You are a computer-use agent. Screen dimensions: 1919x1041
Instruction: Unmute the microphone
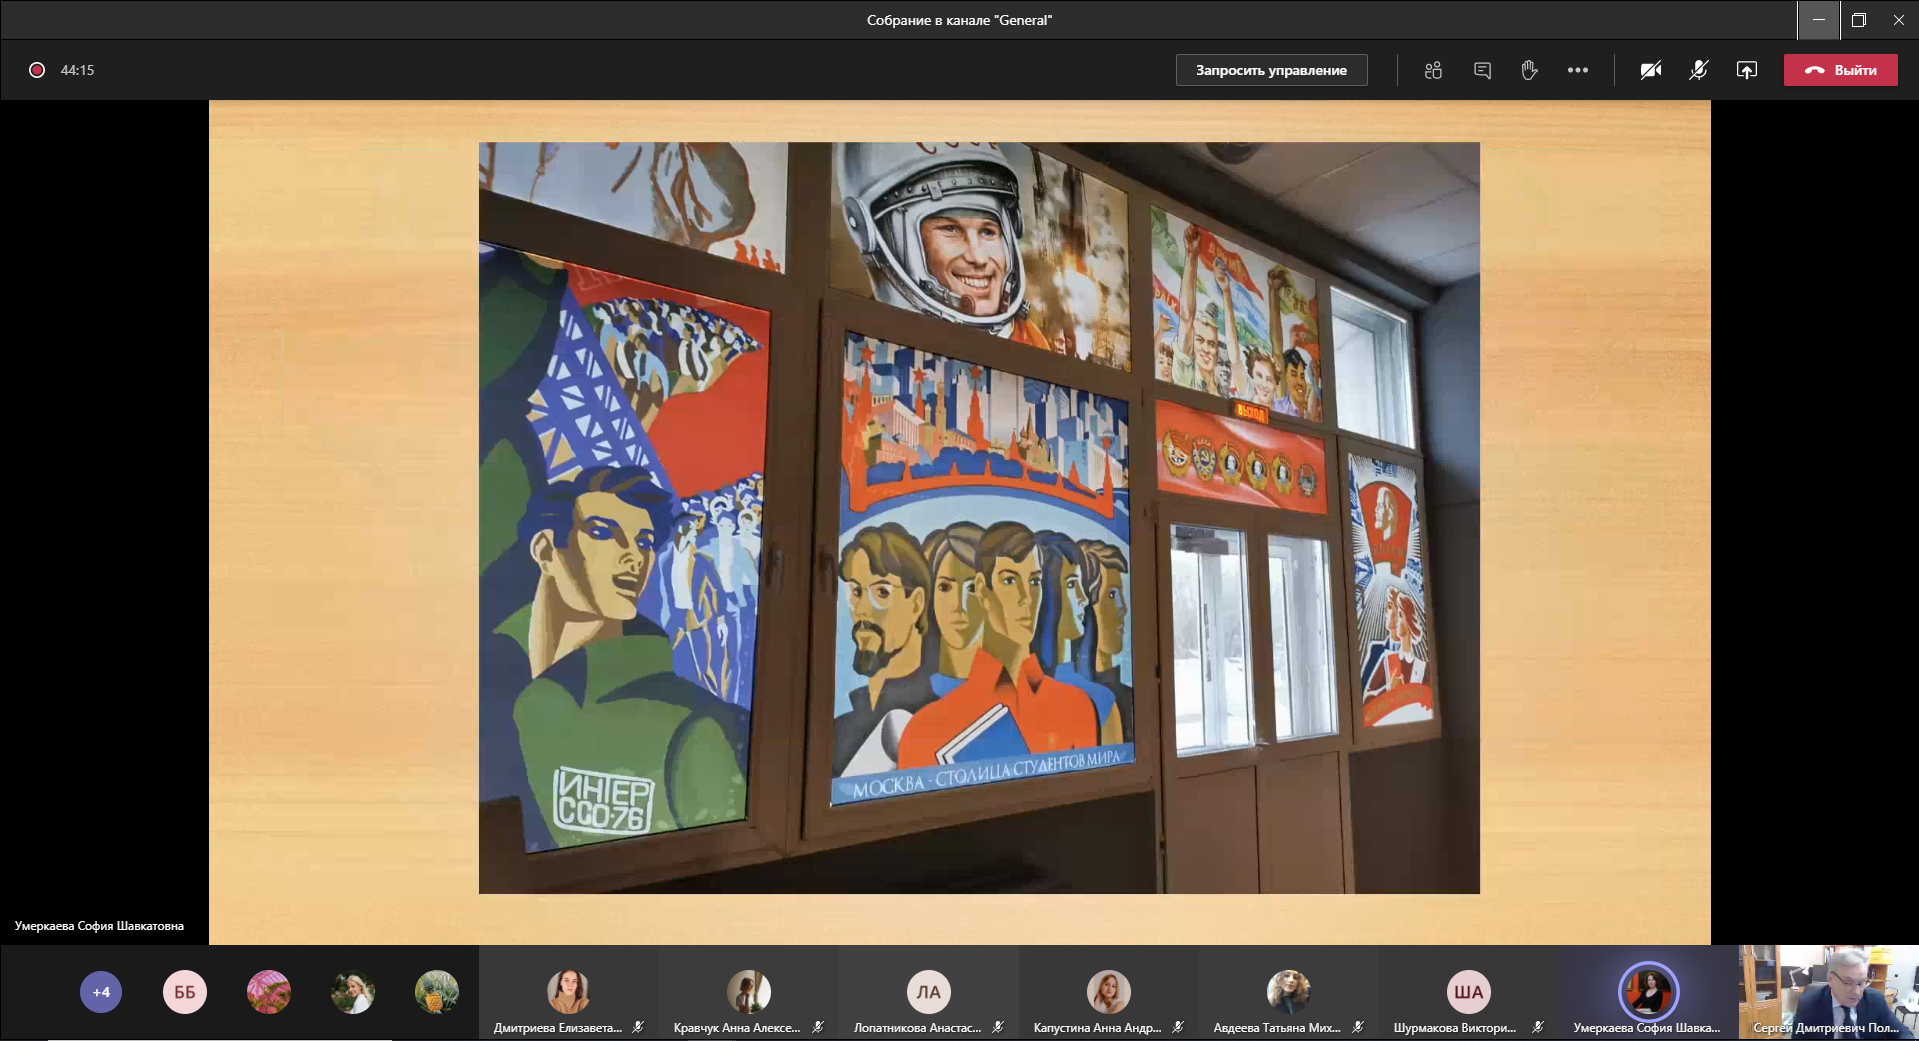[1698, 70]
